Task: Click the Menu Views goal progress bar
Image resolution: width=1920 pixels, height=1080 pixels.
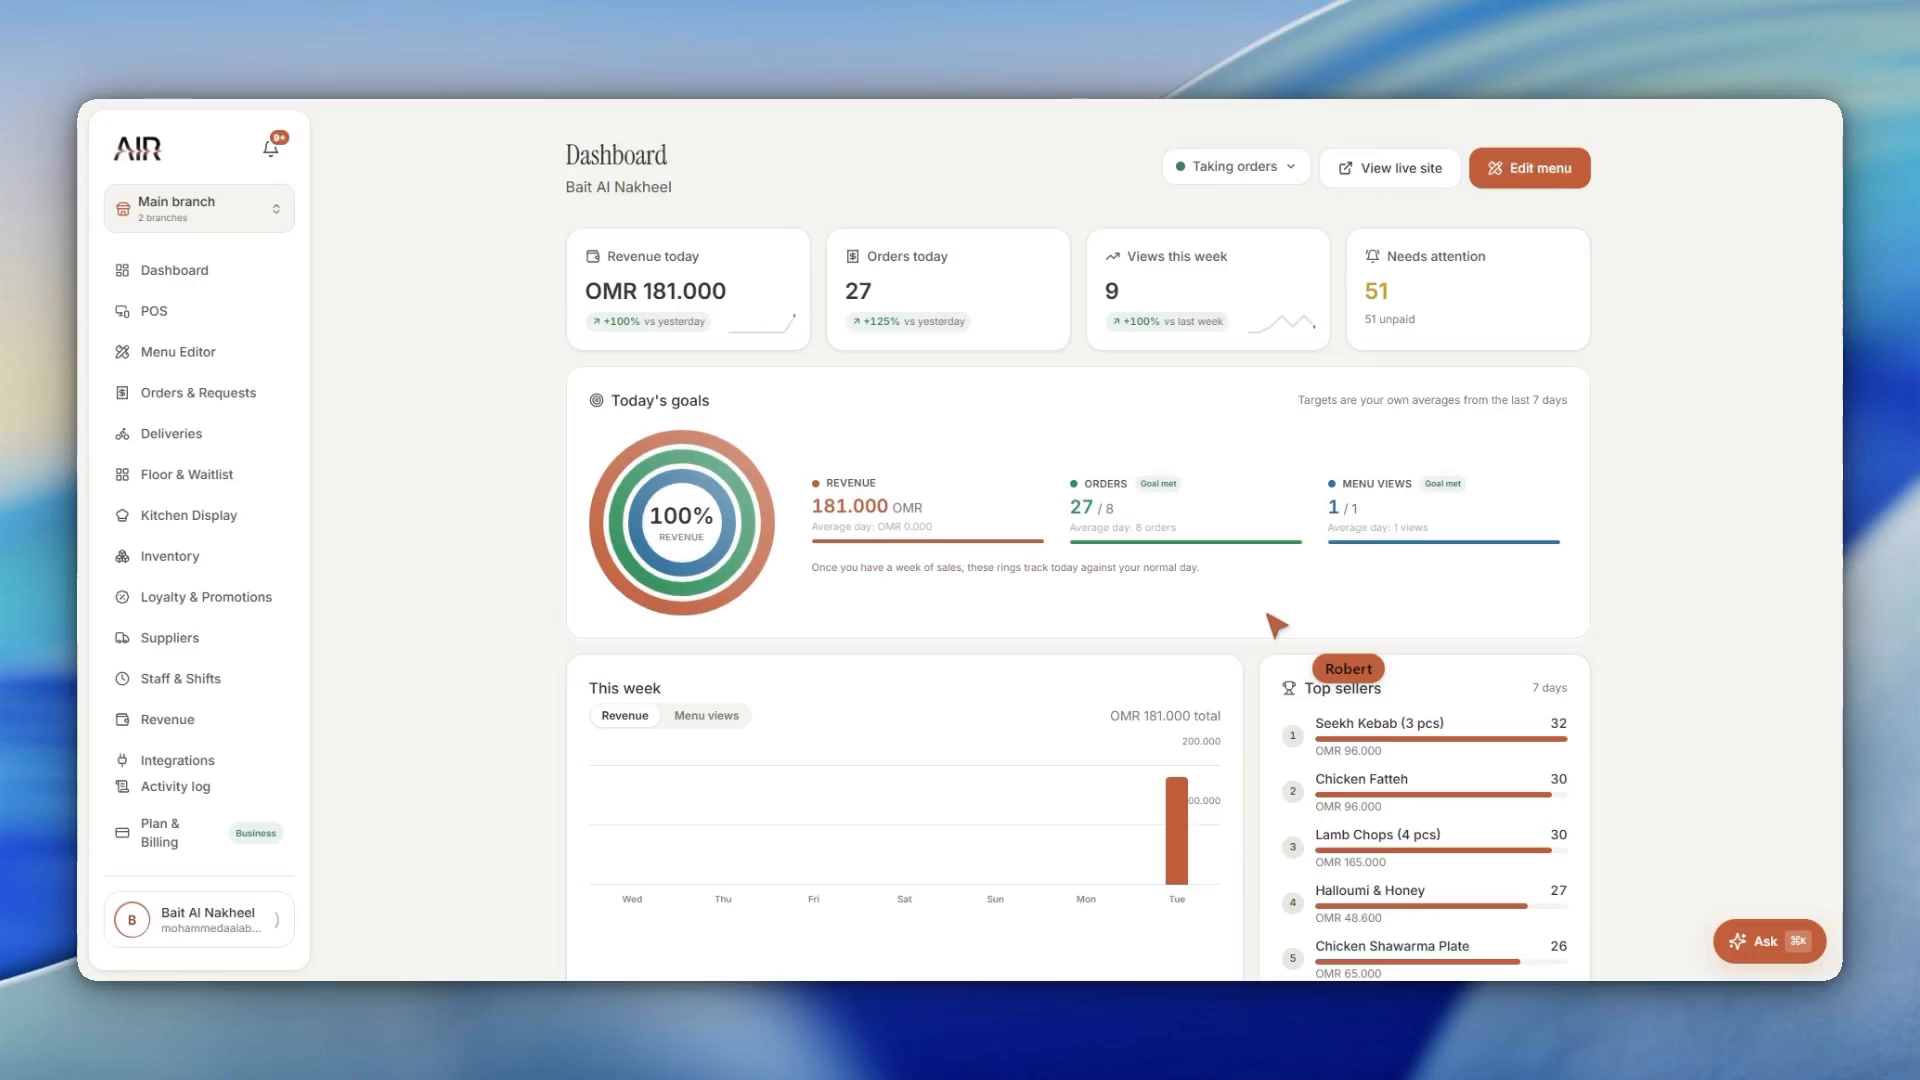Action: point(1443,542)
